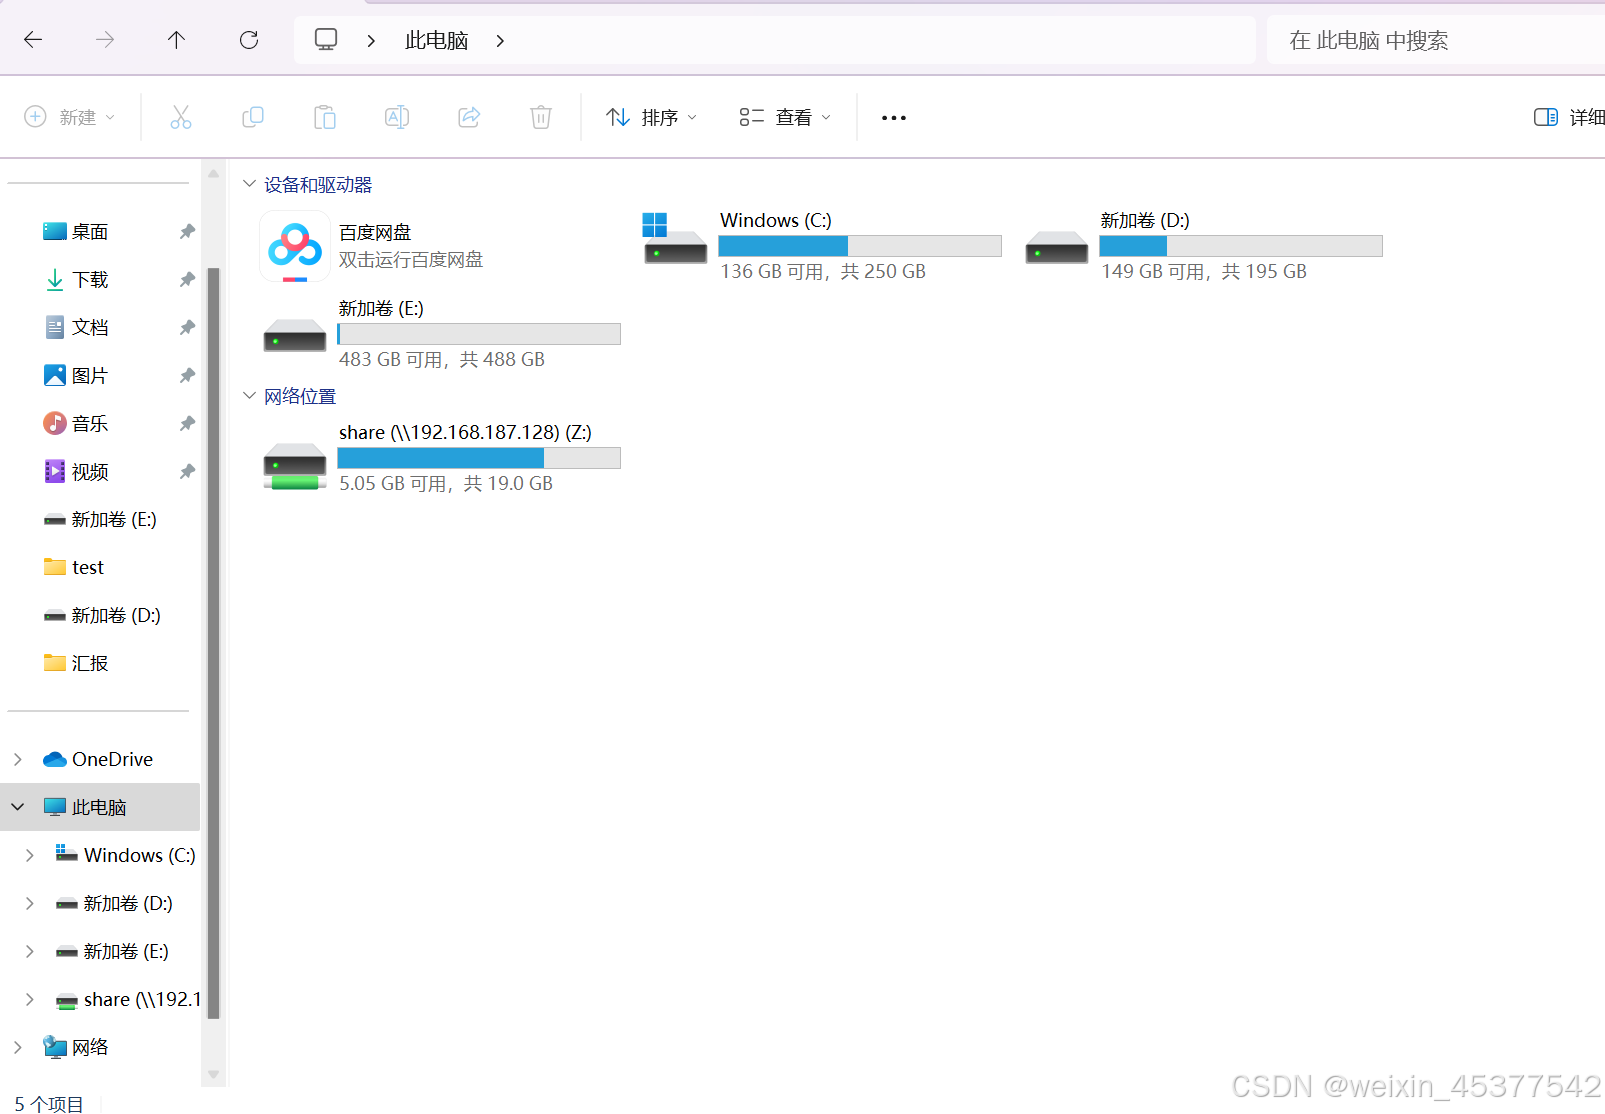
Task: Refresh the current view
Action: pyautogui.click(x=249, y=39)
